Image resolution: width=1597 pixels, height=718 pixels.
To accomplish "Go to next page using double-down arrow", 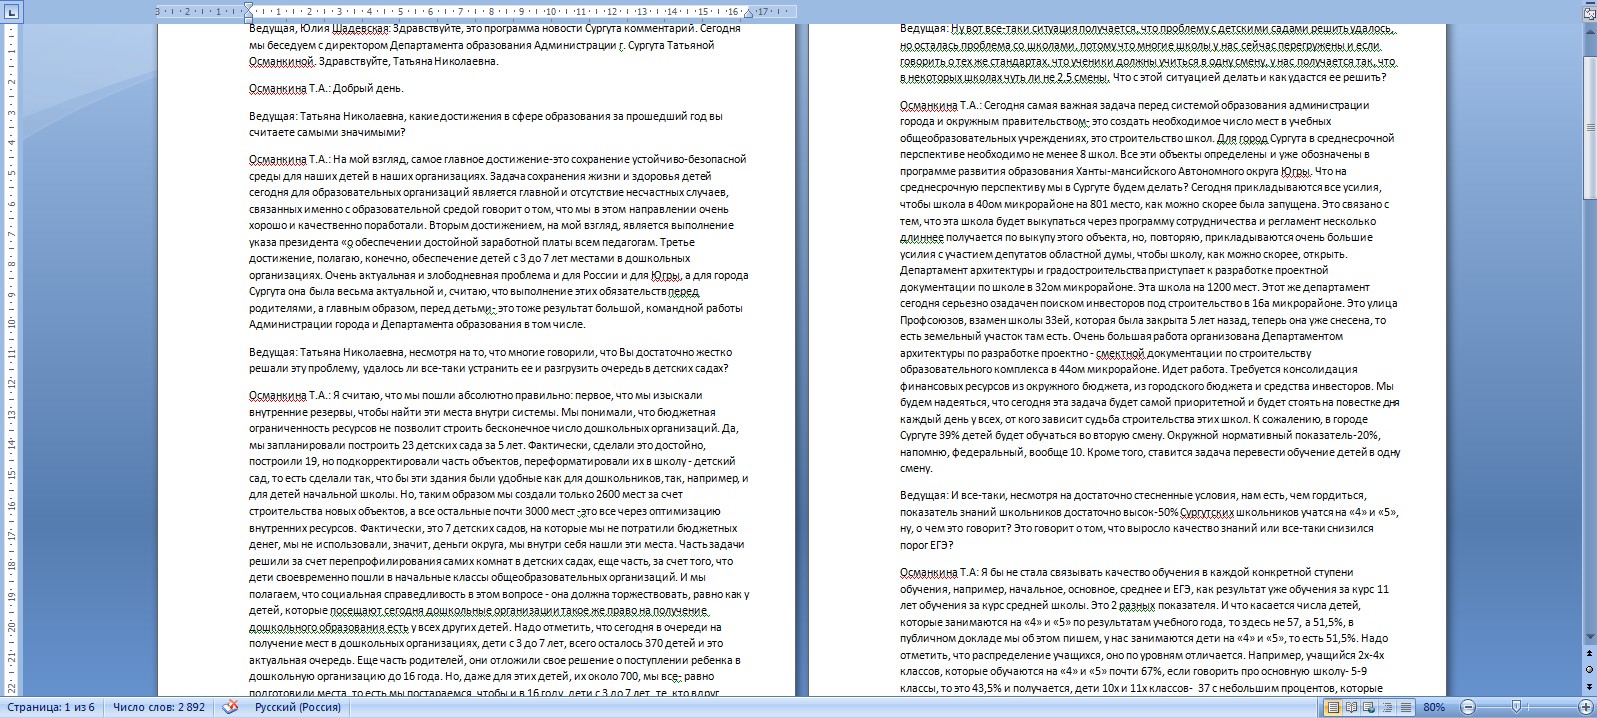I will point(1589,685).
